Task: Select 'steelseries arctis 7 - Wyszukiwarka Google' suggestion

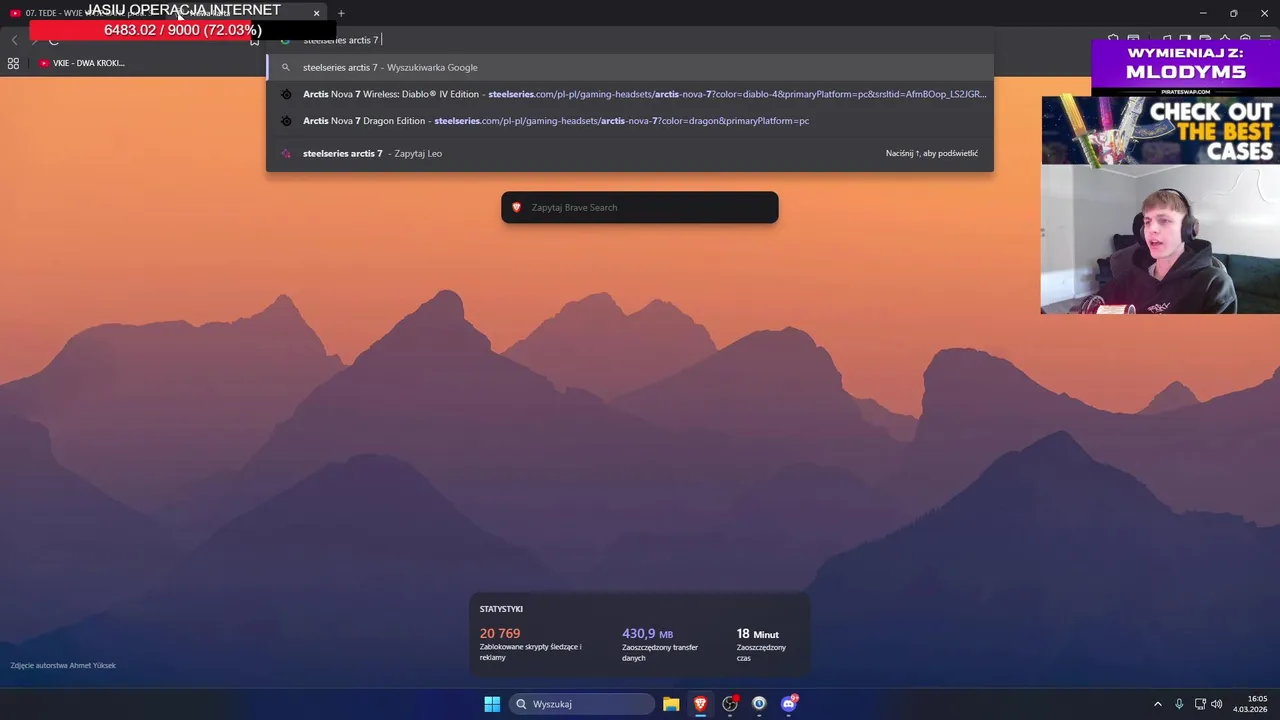Action: (630, 67)
